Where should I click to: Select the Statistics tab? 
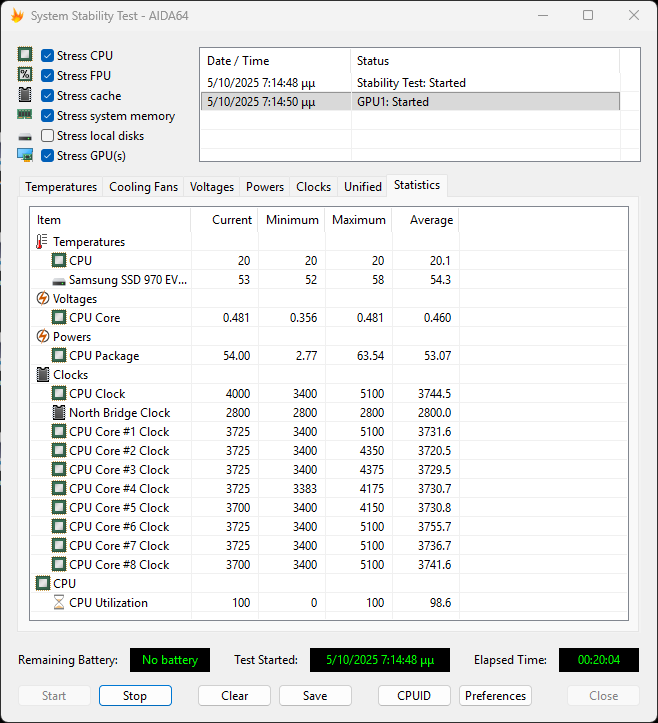(417, 185)
